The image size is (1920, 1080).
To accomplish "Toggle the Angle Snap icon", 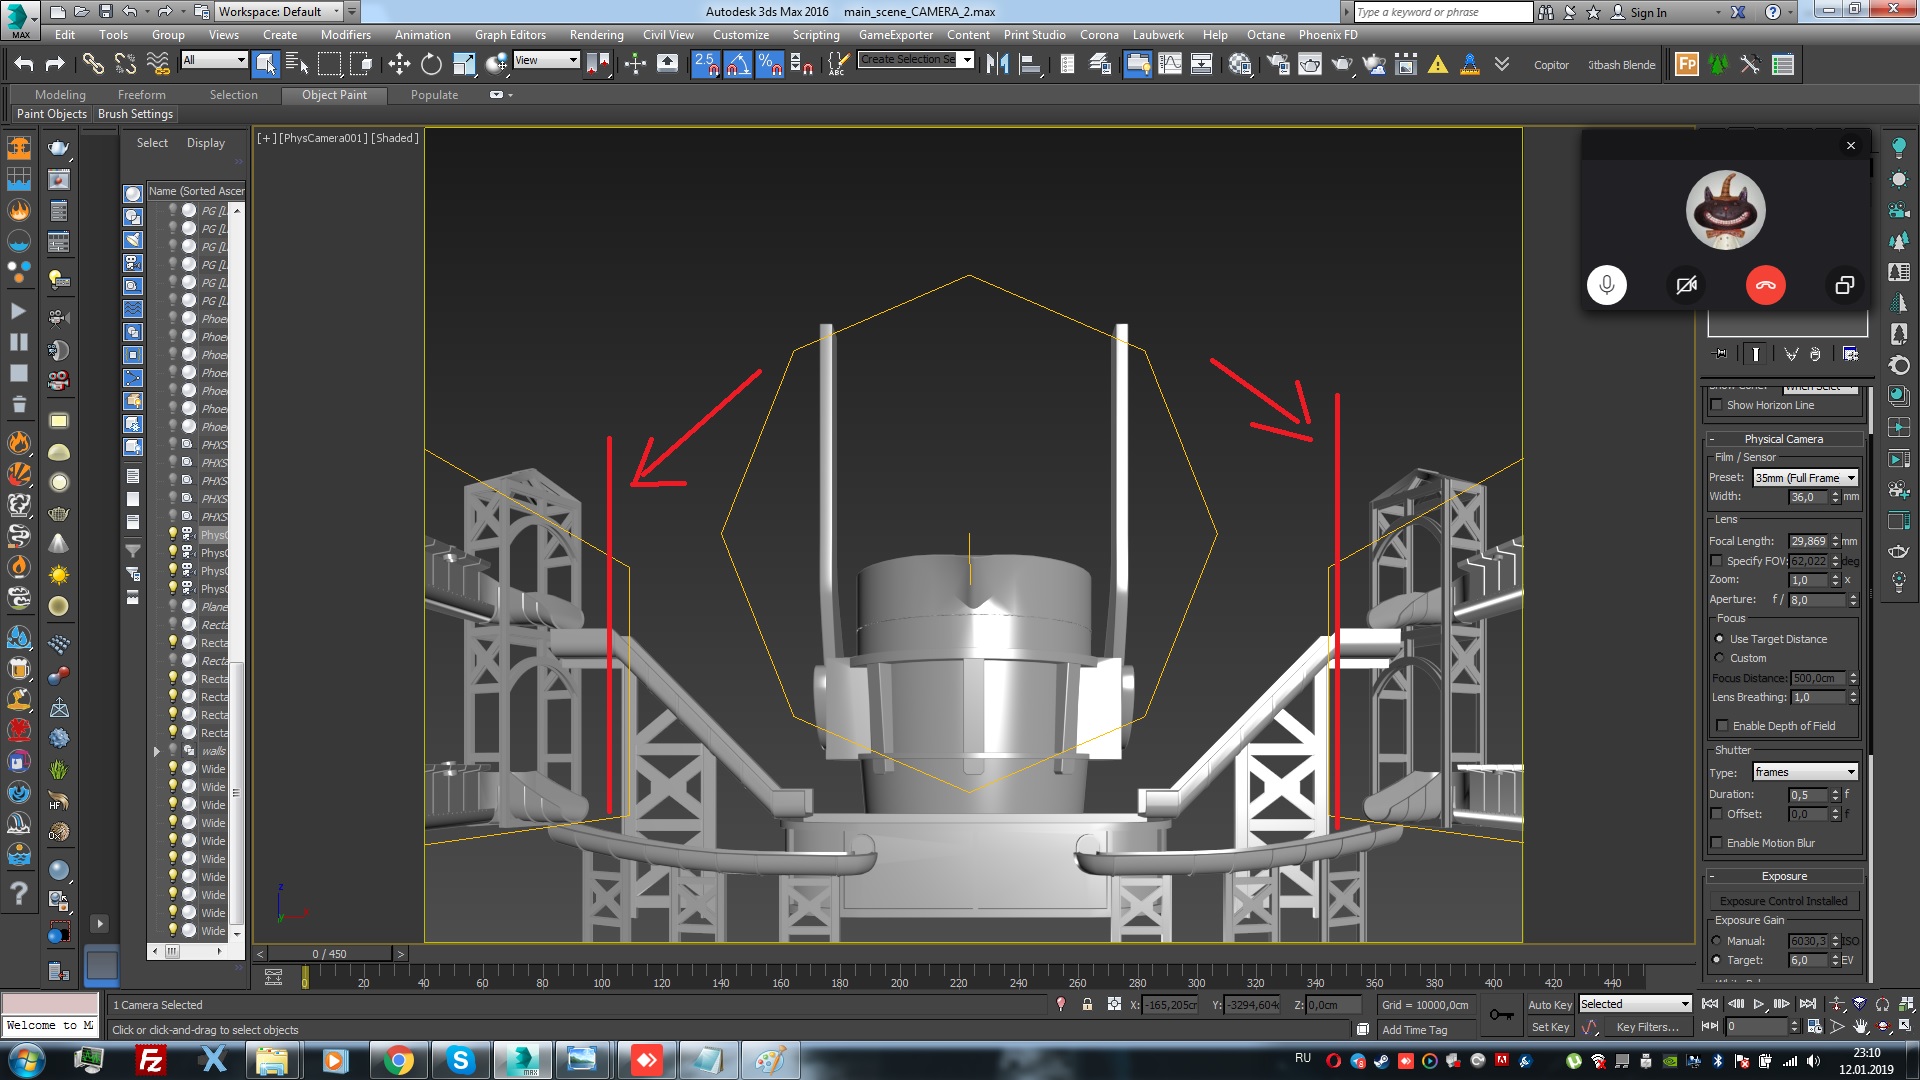I will click(x=737, y=65).
